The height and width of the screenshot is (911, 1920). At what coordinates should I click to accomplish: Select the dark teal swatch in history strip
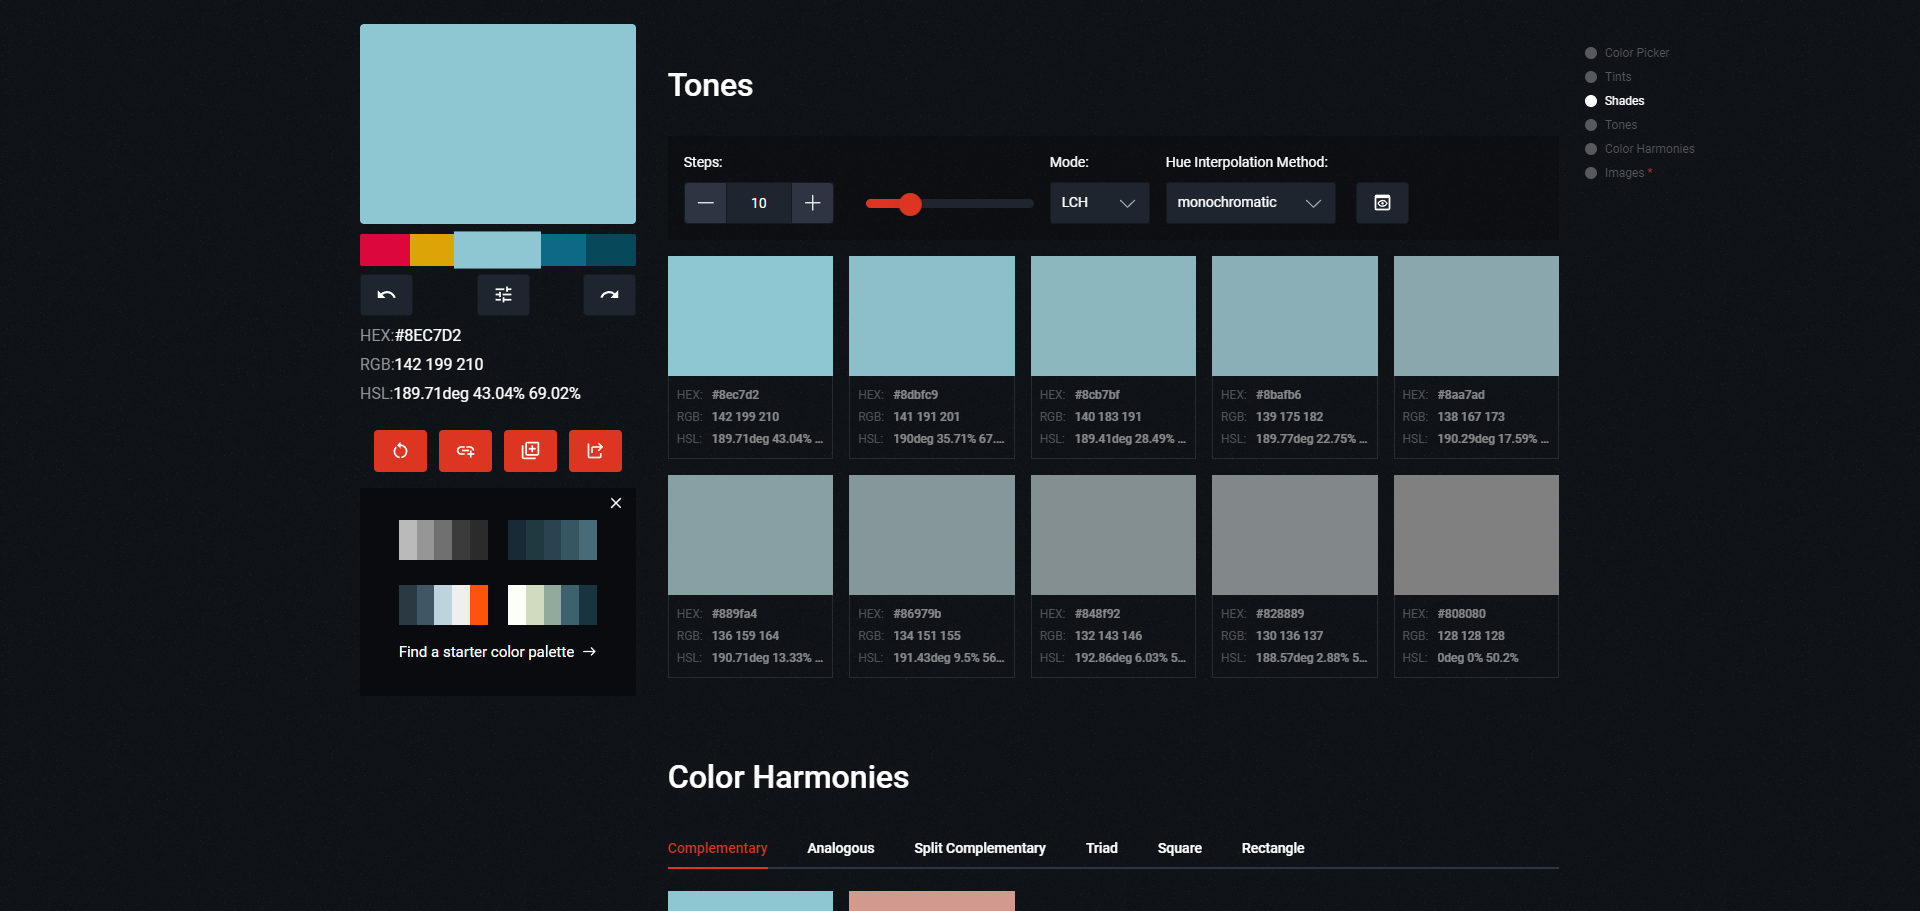coord(611,250)
